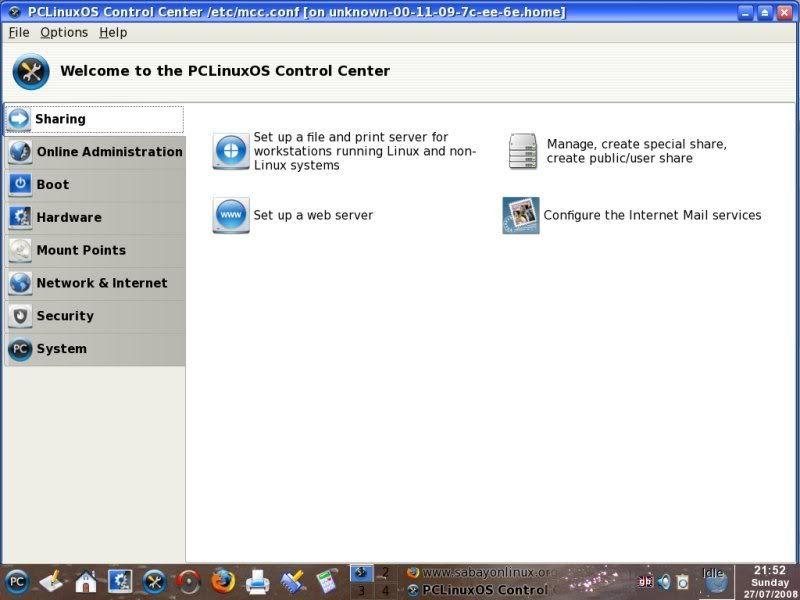Open the Home folder taskbar icon

(x=86, y=582)
